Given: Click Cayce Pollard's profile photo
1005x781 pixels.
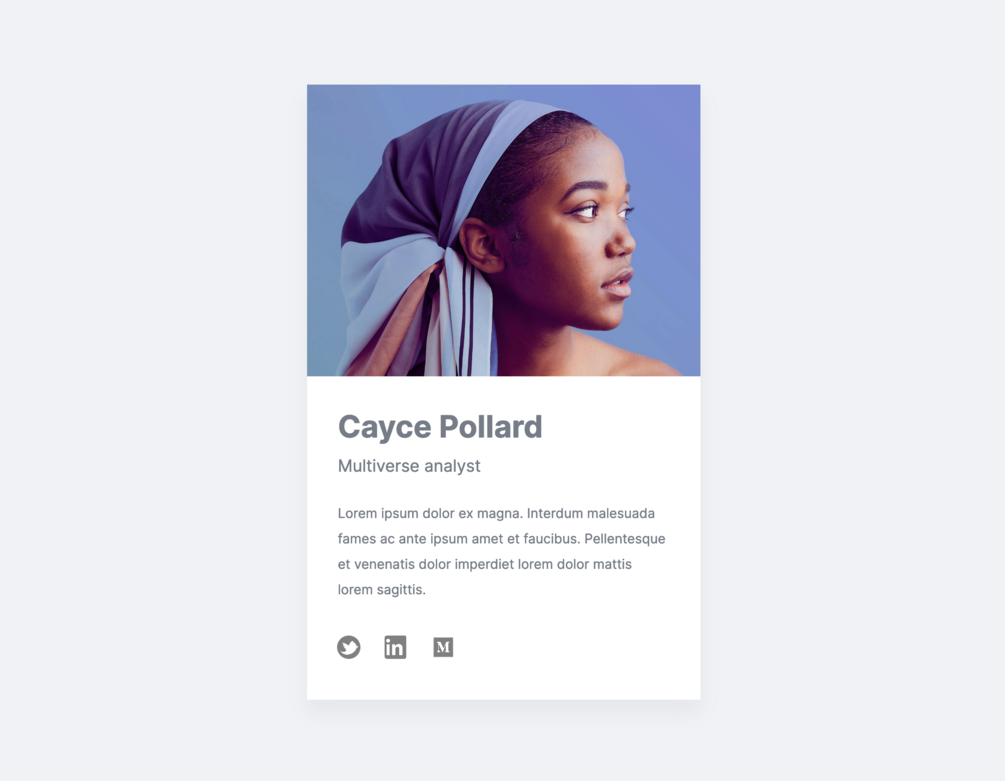Looking at the screenshot, I should pyautogui.click(x=503, y=230).
